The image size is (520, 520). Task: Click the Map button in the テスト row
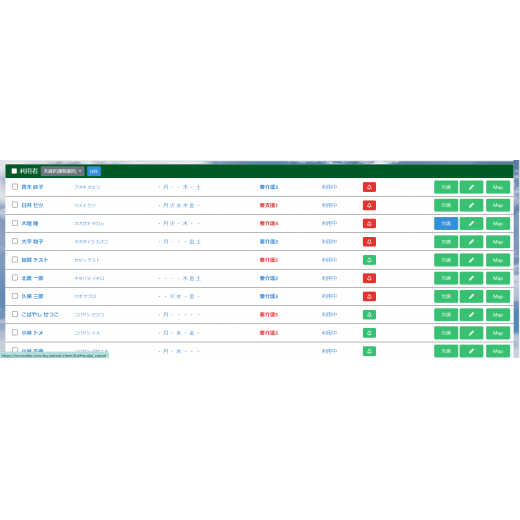(498, 260)
